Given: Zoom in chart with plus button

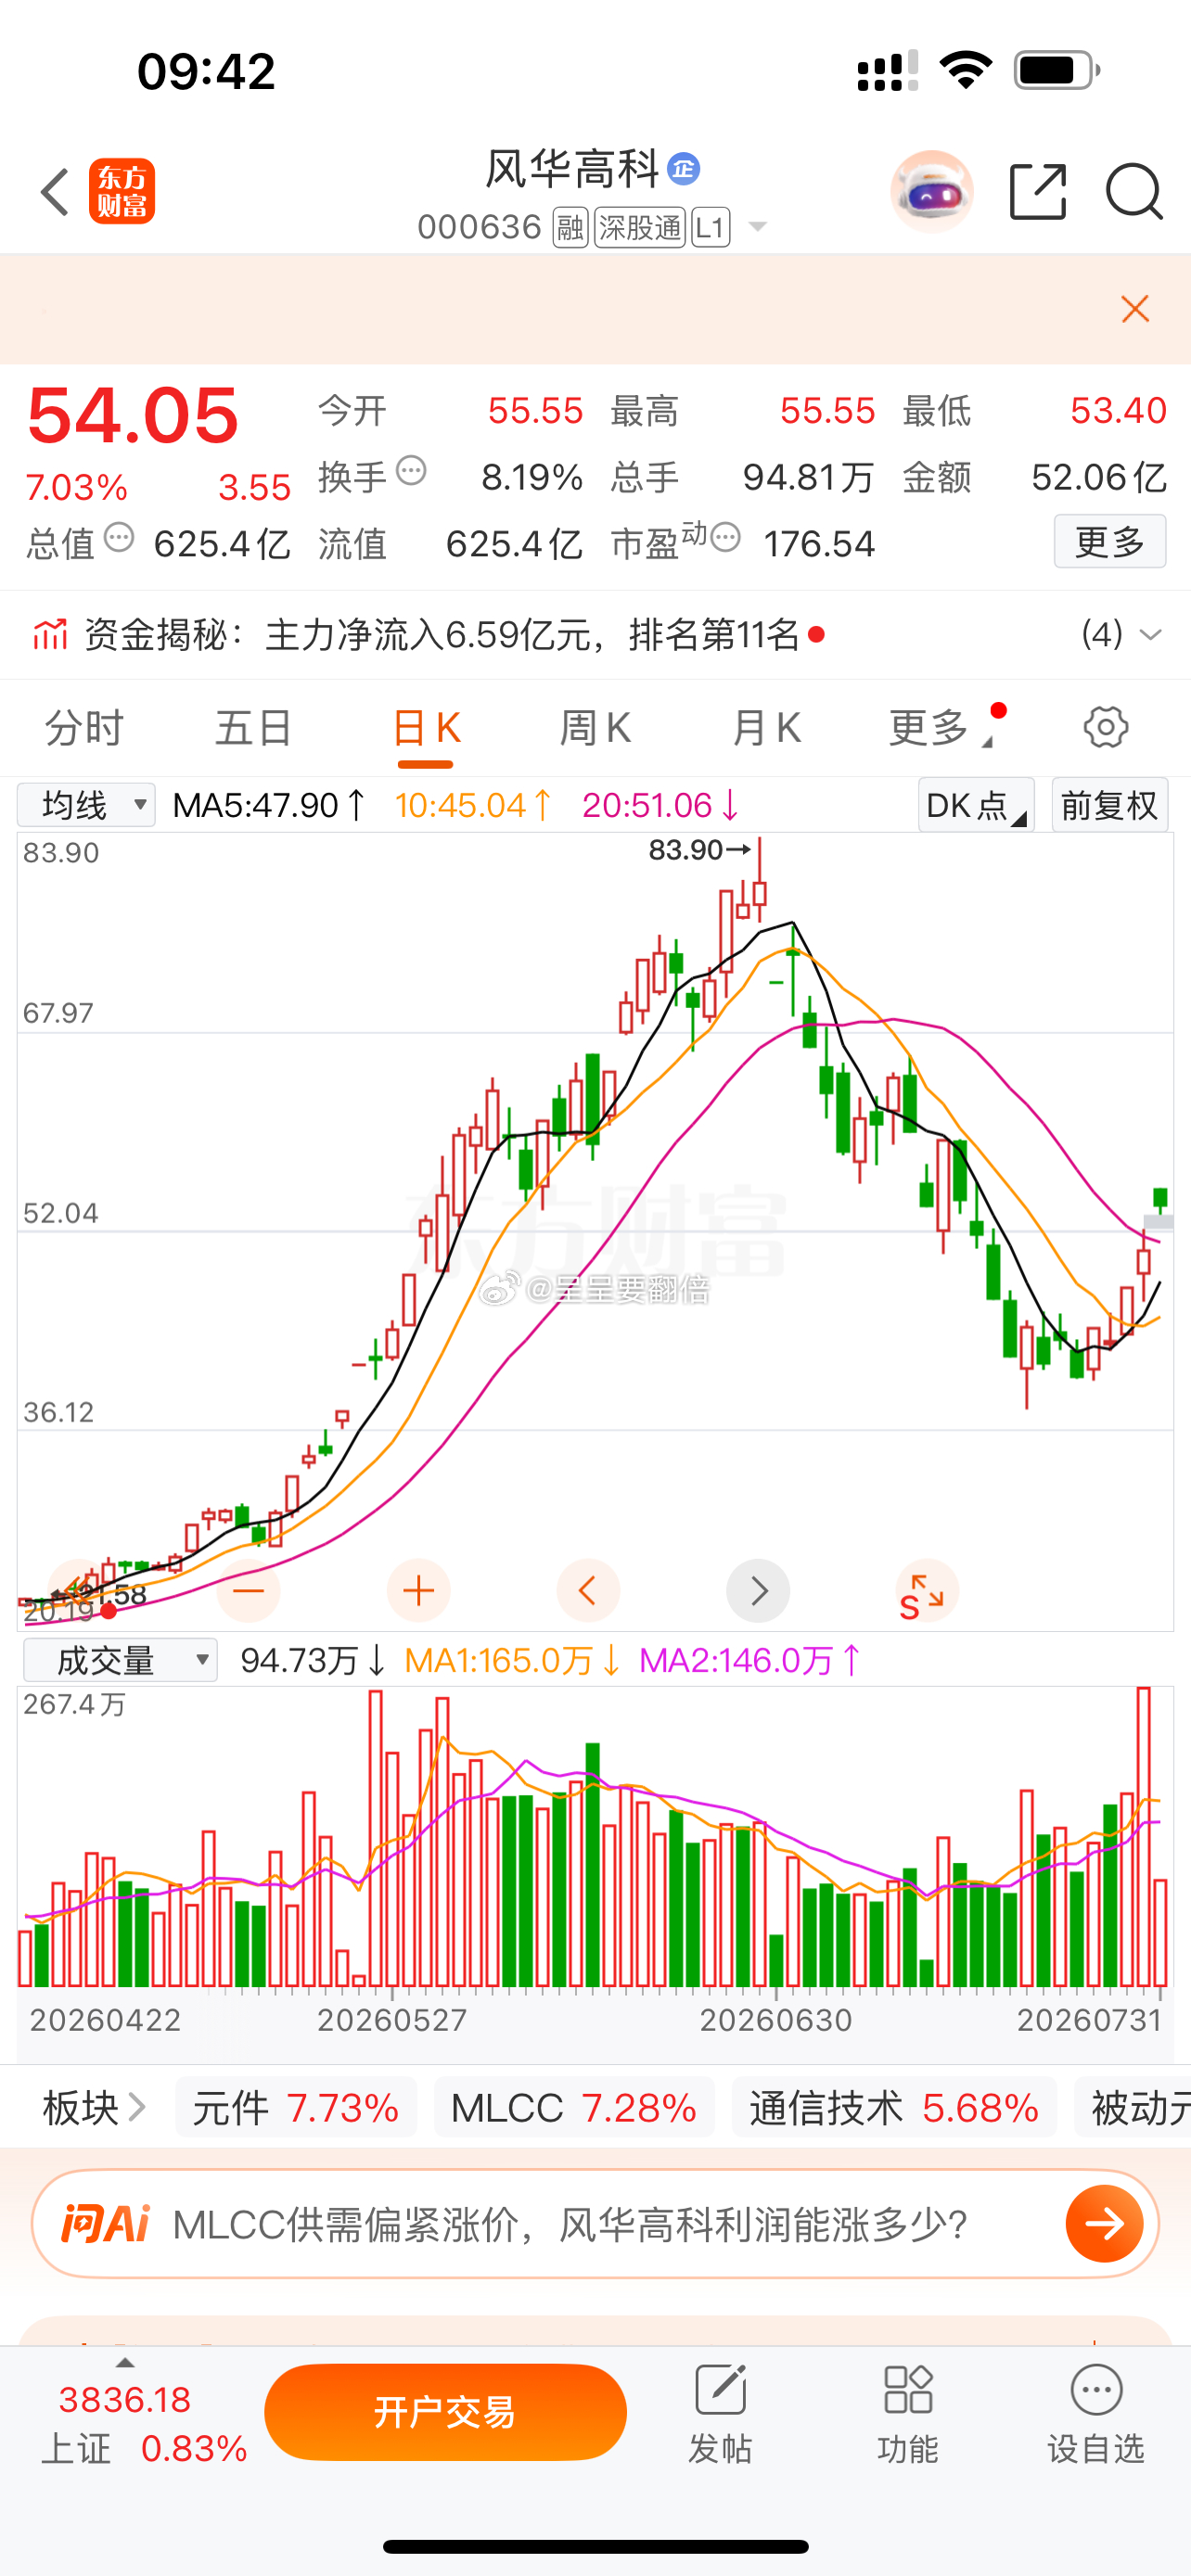Looking at the screenshot, I should pos(418,1590).
